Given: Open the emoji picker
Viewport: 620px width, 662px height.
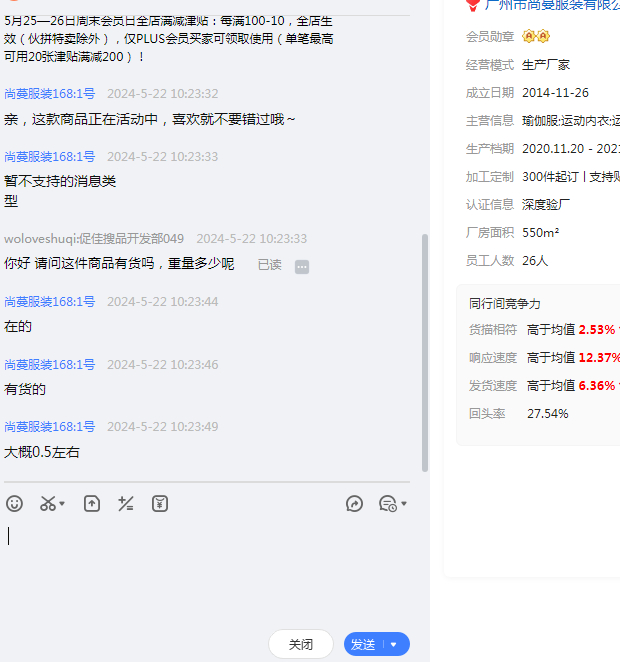Looking at the screenshot, I should (14, 504).
